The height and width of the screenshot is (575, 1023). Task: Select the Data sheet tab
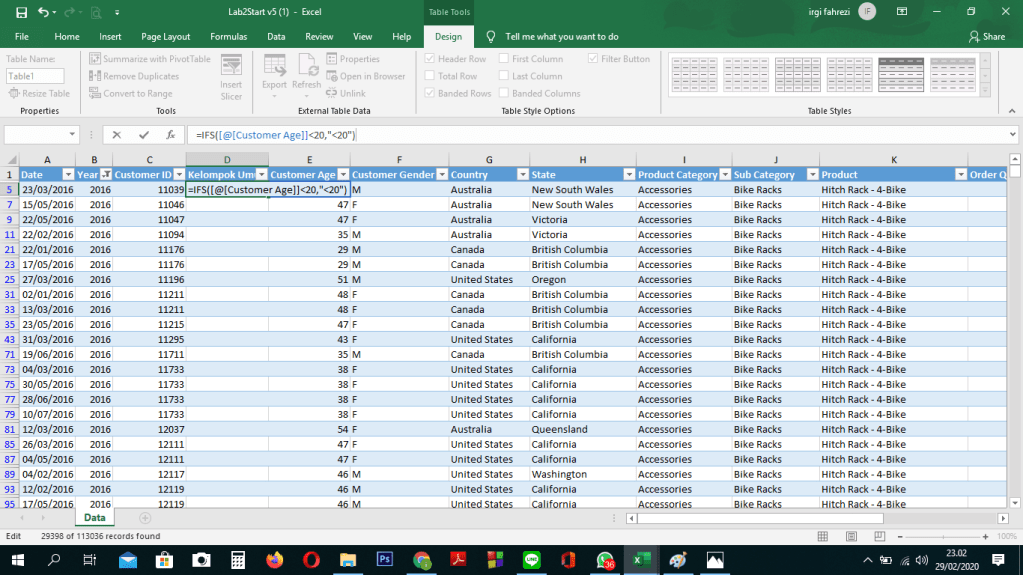tap(95, 518)
